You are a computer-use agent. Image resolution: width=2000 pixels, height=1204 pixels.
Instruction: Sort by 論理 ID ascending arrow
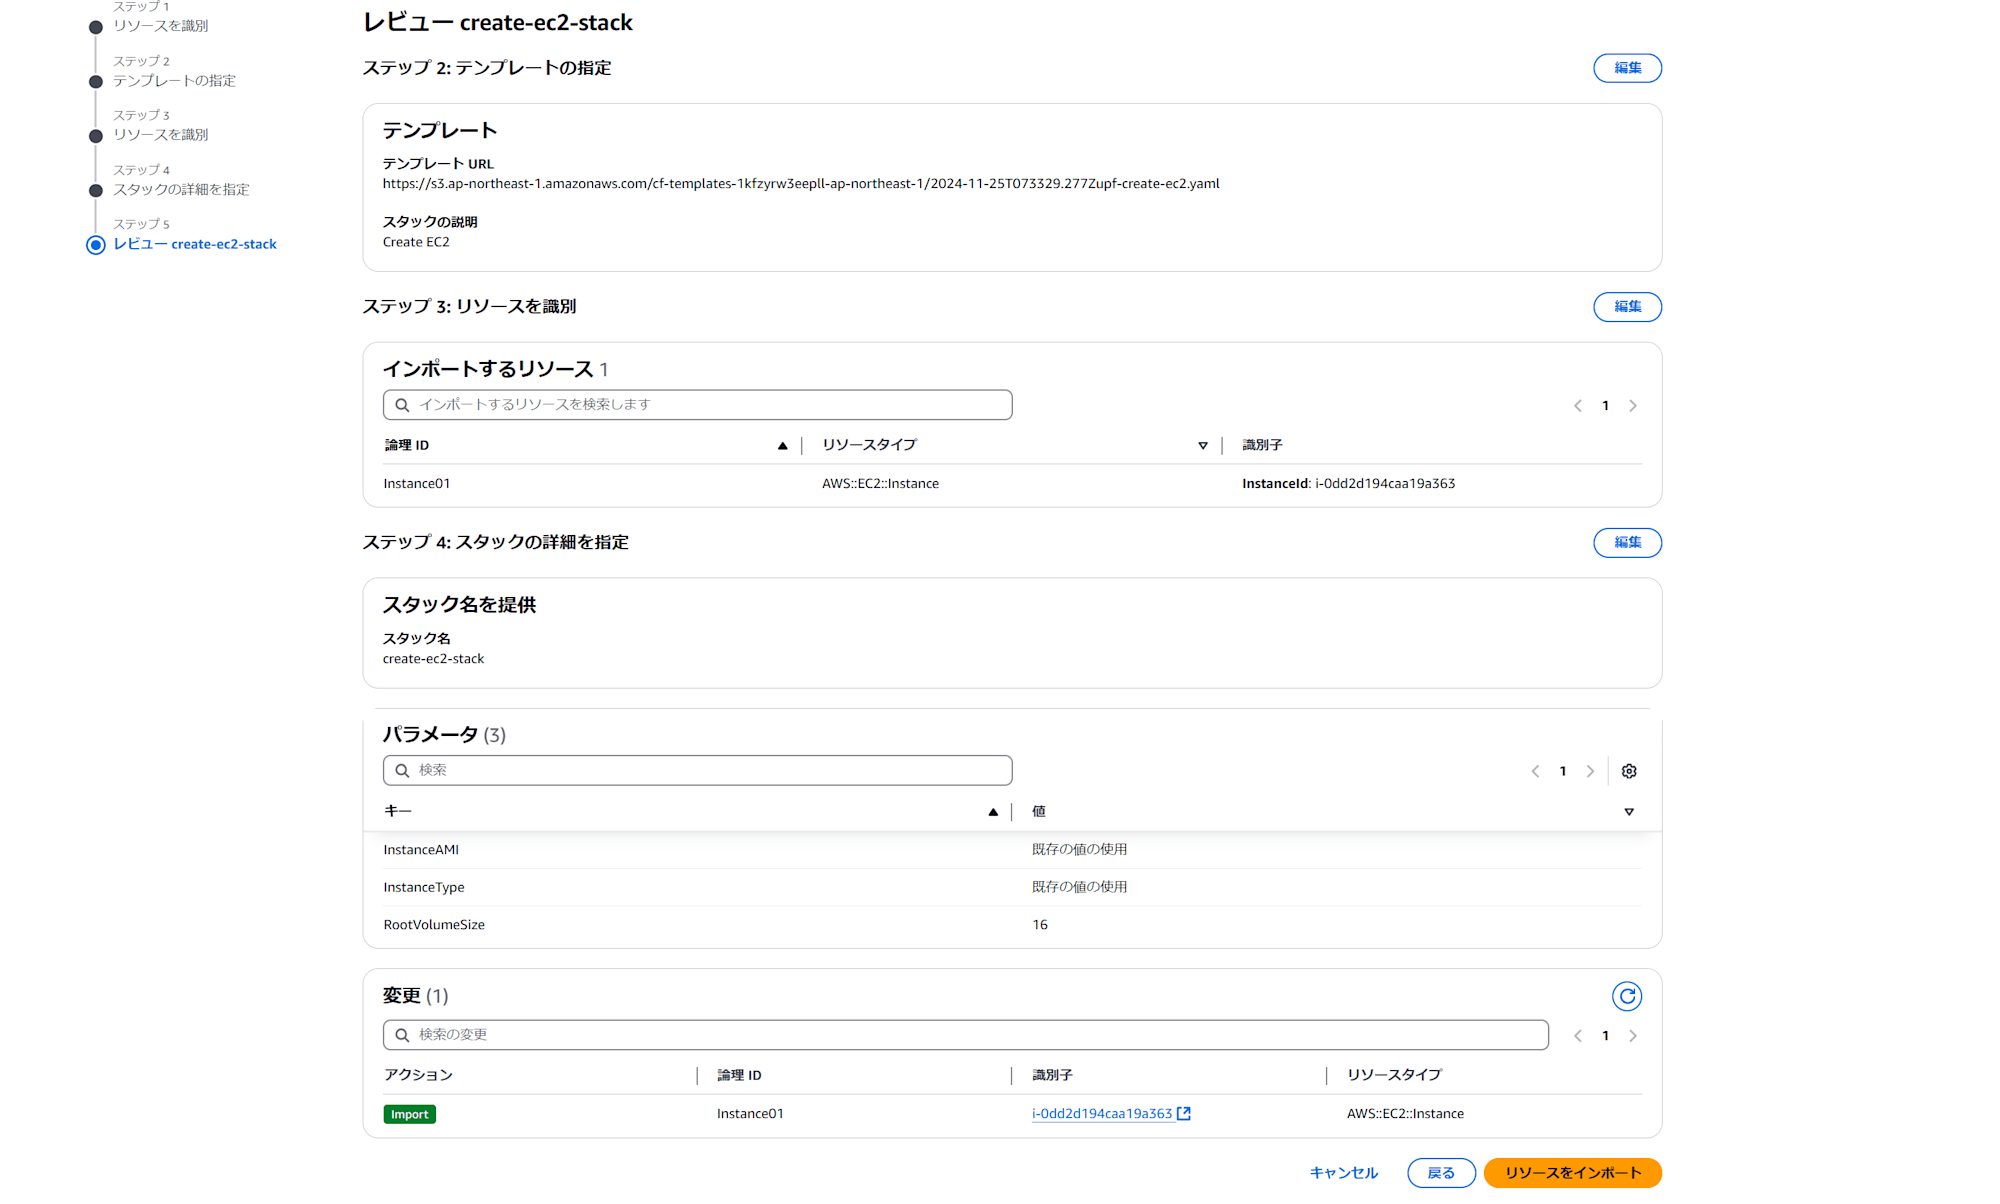pyautogui.click(x=783, y=446)
